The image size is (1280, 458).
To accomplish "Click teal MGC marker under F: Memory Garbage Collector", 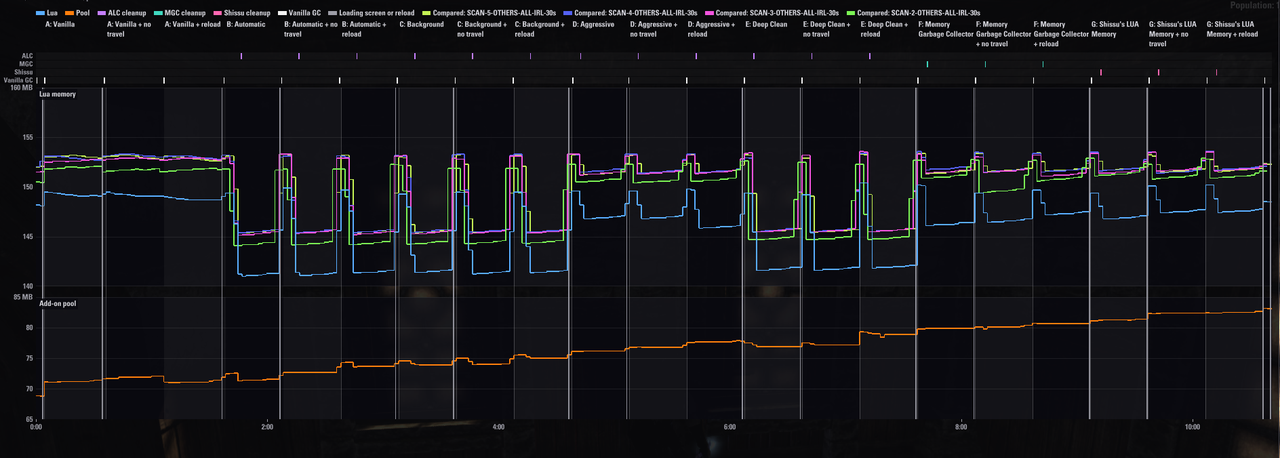I will pyautogui.click(x=927, y=64).
